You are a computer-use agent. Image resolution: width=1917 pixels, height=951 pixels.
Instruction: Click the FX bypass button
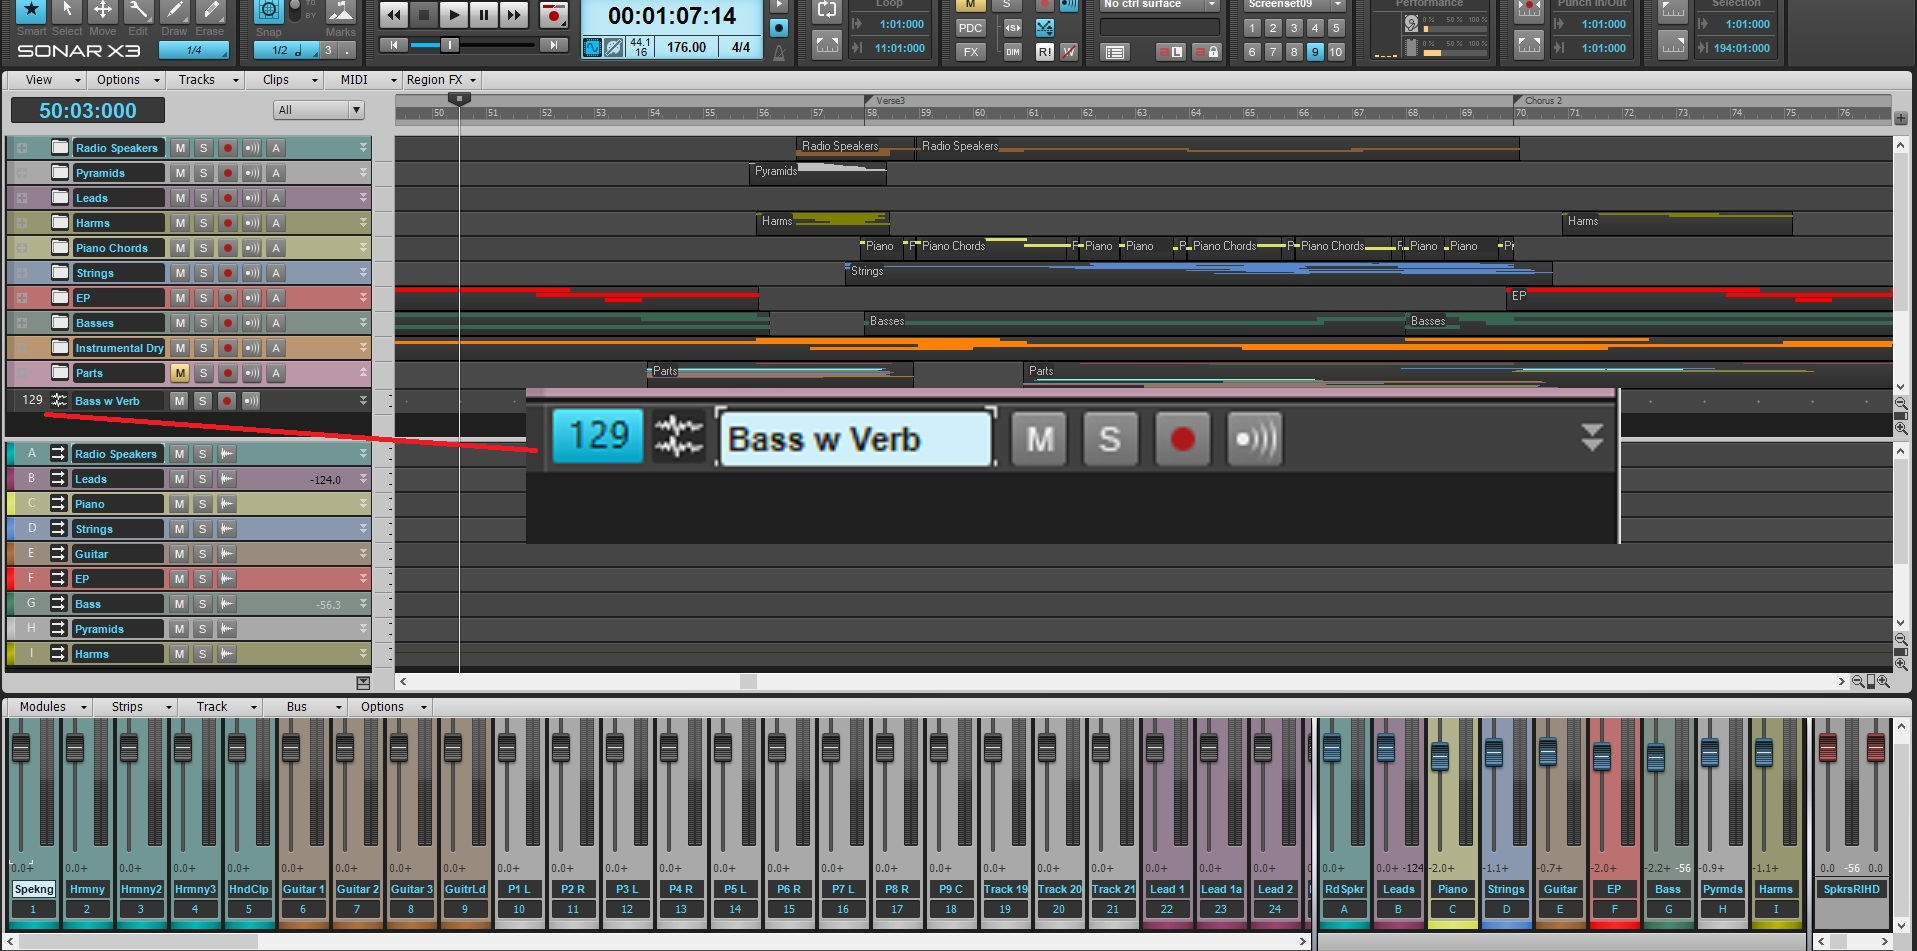(970, 52)
